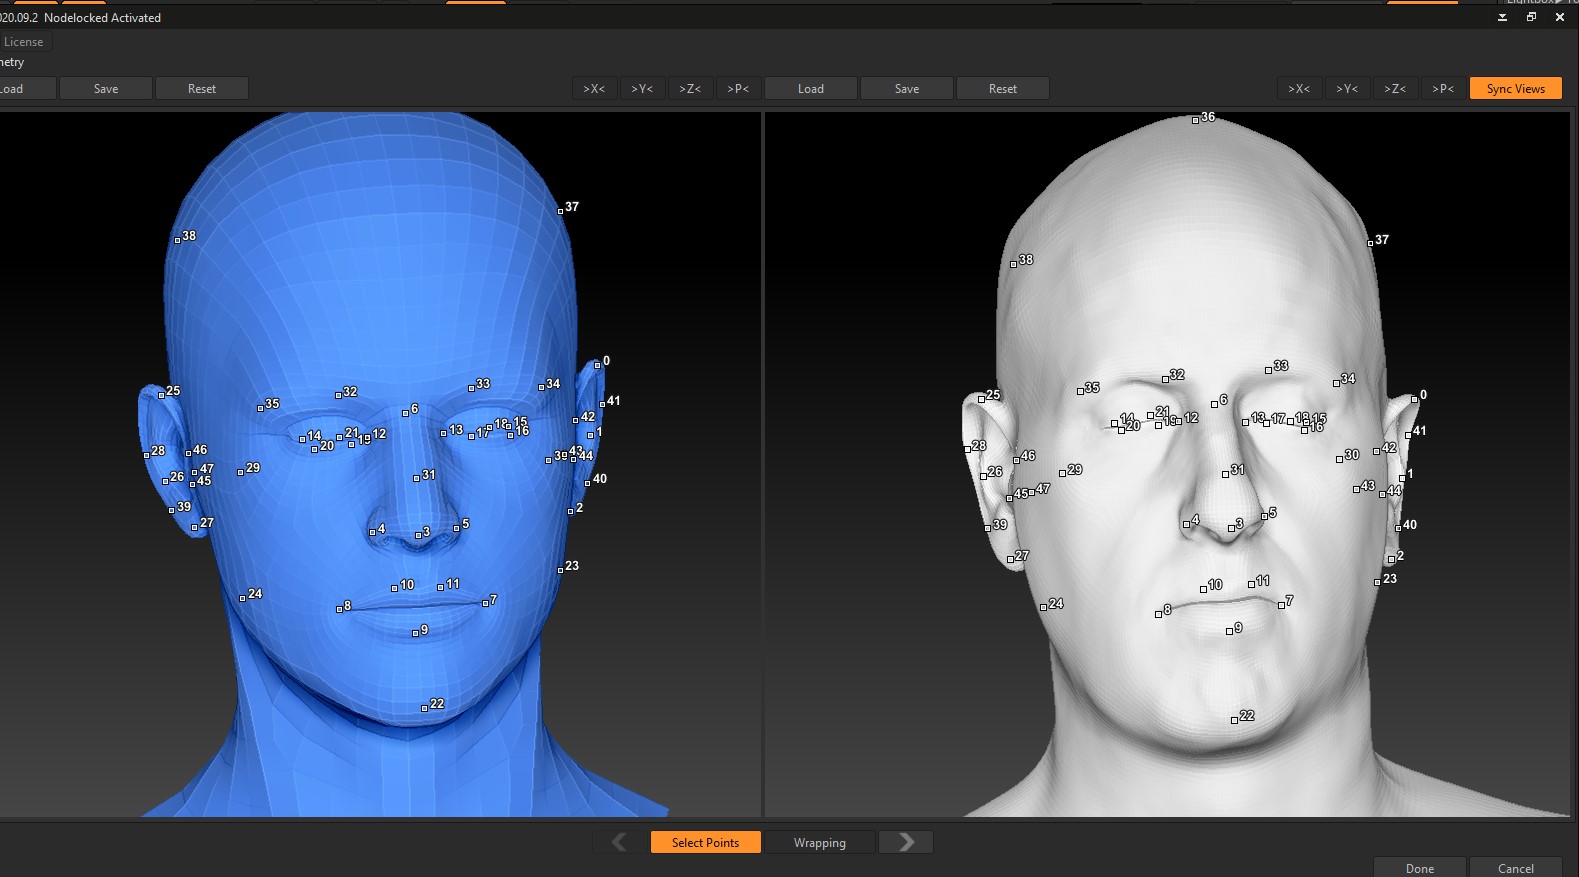This screenshot has width=1579, height=877.
Task: Open the License menu
Action: [x=23, y=42]
